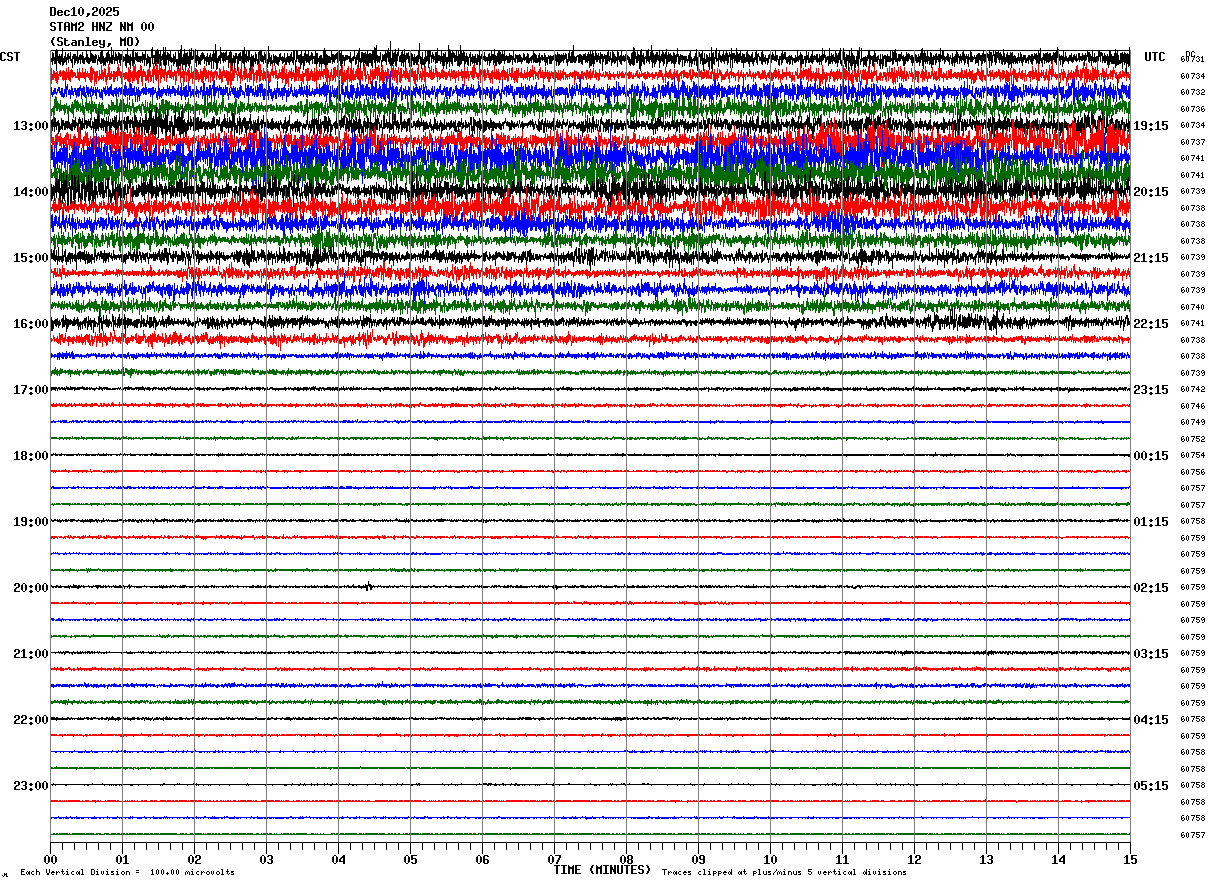Click the 20:00 CST time label
The height and width of the screenshot is (886, 1210).
30,588
